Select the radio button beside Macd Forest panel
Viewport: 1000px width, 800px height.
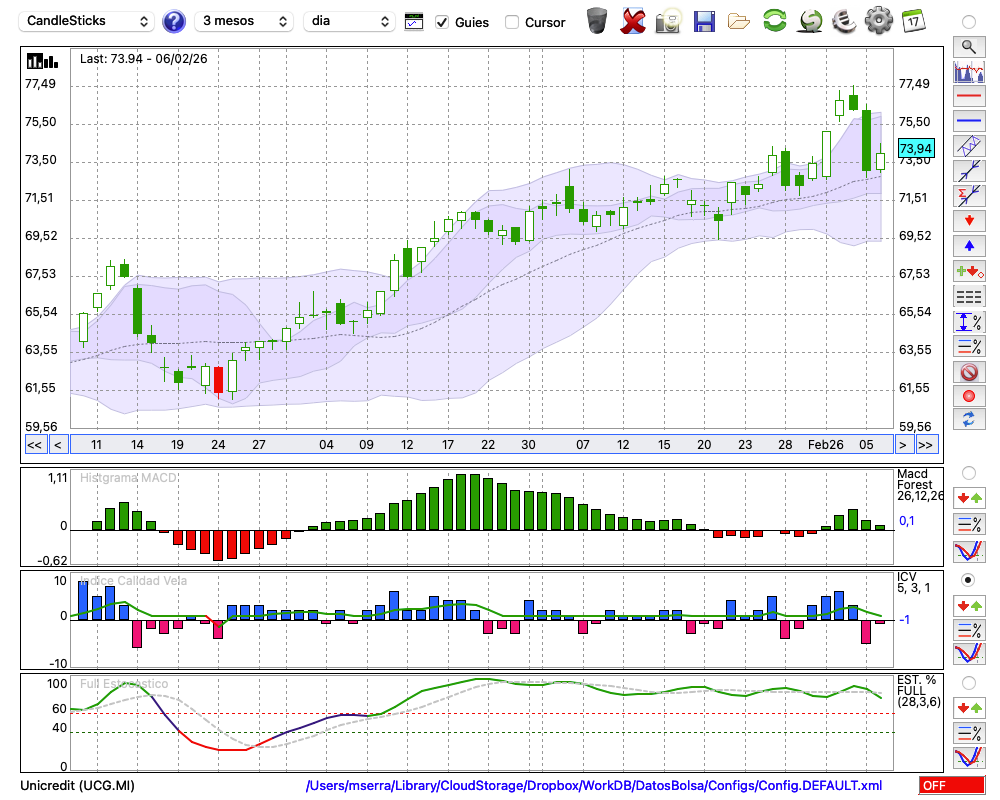tap(968, 472)
